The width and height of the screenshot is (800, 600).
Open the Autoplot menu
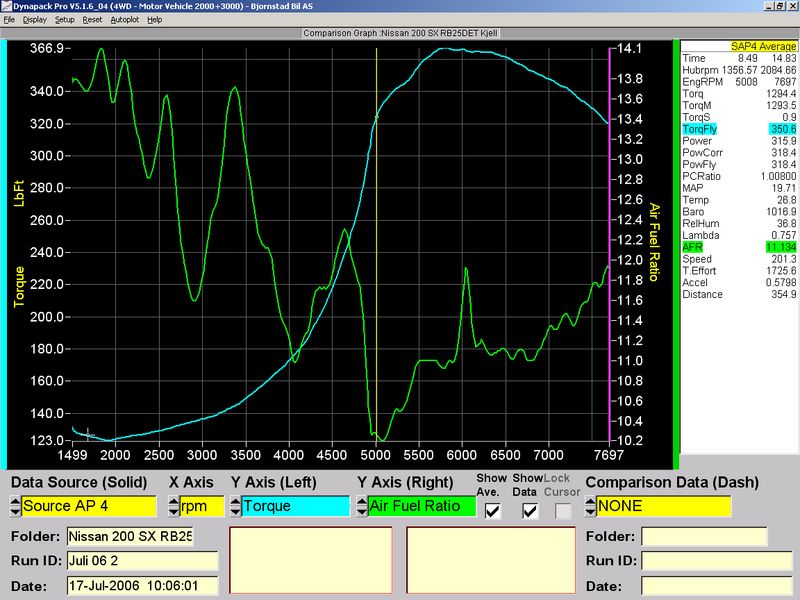point(124,20)
